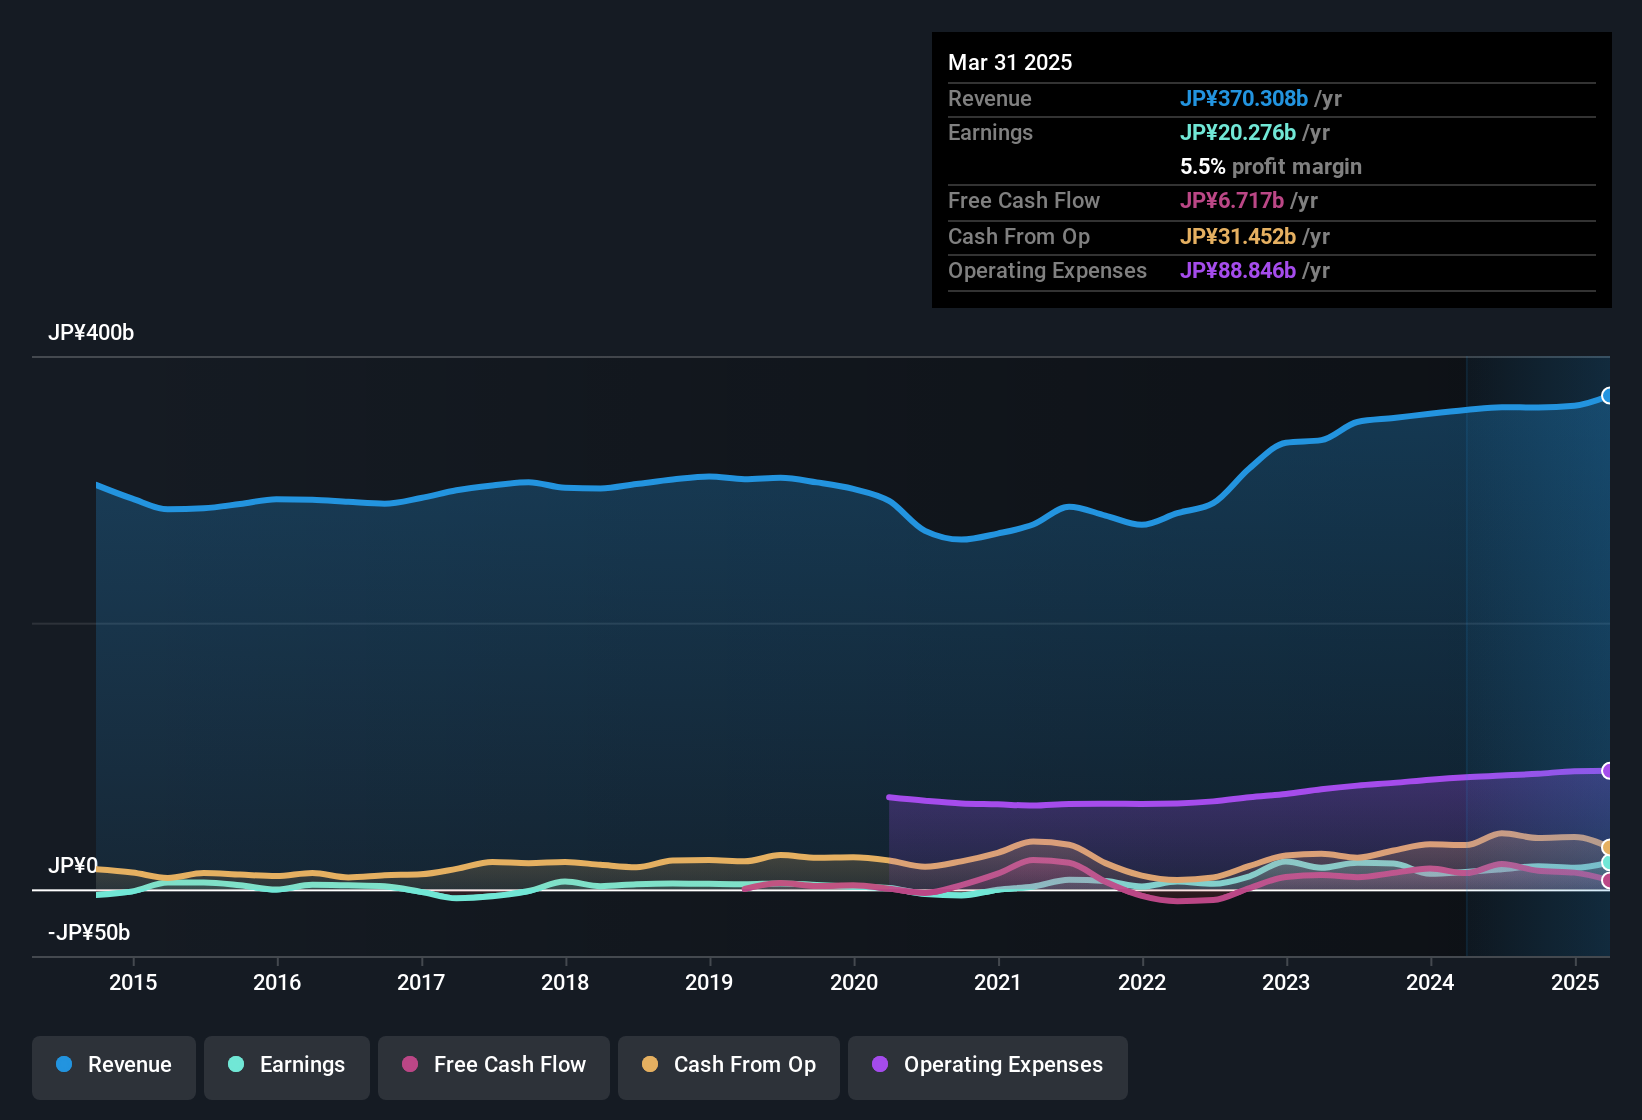Click the JP¥6.717b free cash flow value
1642x1120 pixels.
tap(1232, 200)
